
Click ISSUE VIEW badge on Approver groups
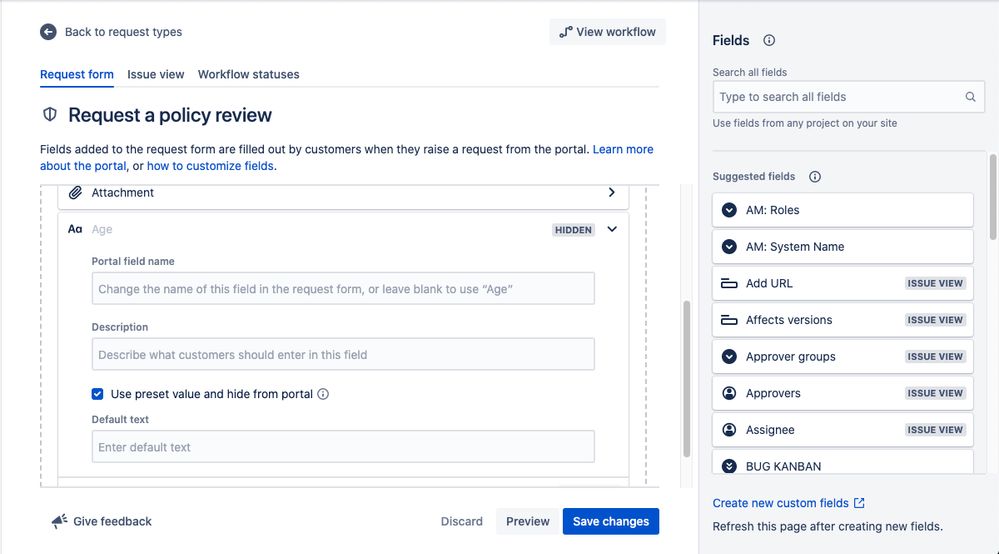935,357
